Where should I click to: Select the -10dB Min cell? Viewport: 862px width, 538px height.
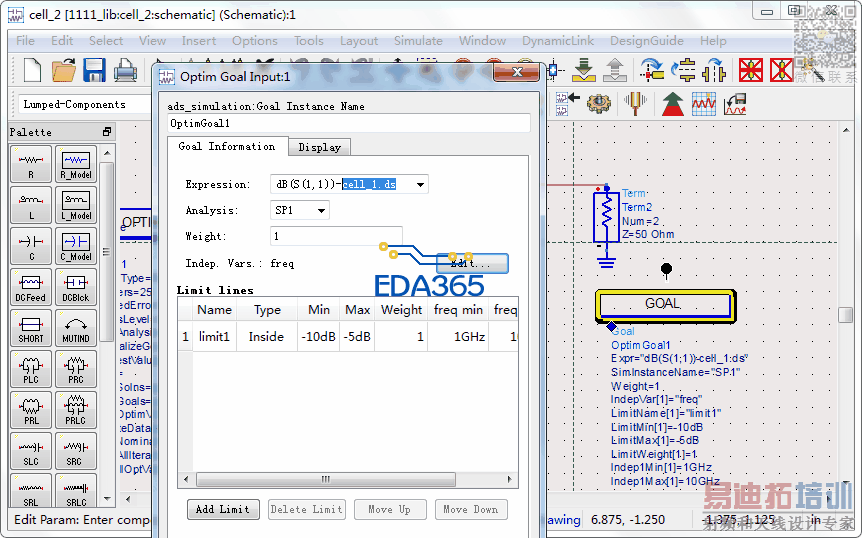pos(318,336)
